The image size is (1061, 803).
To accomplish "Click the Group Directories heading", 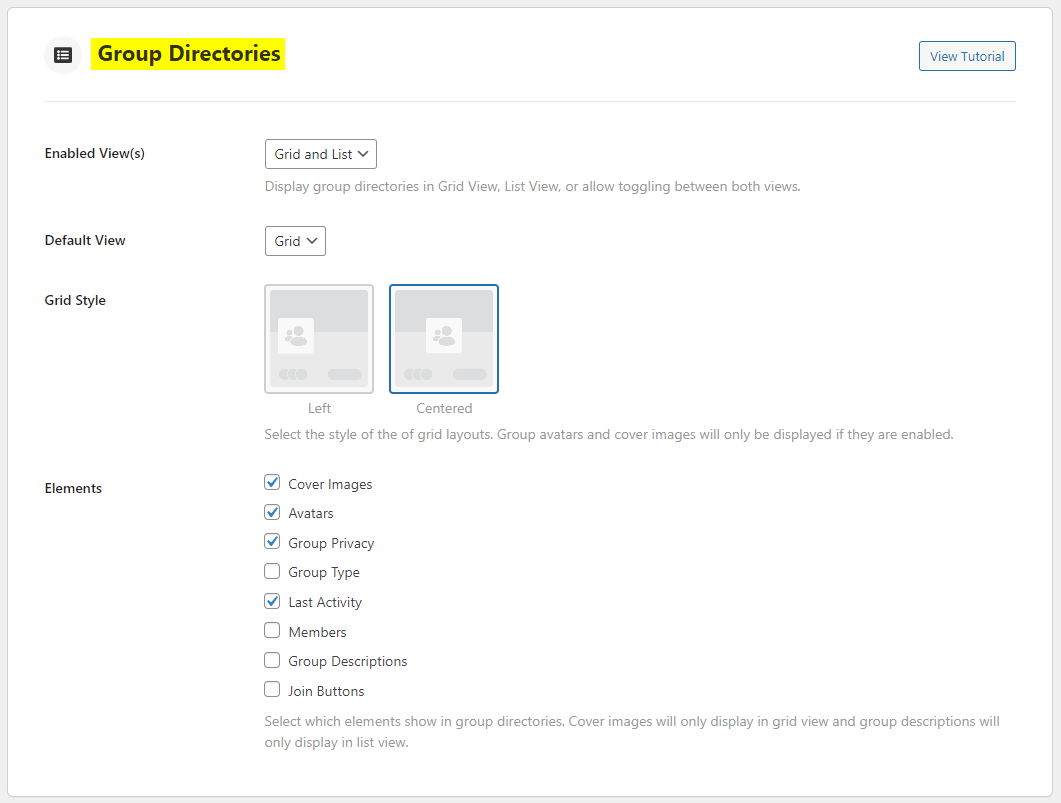I will tap(189, 54).
